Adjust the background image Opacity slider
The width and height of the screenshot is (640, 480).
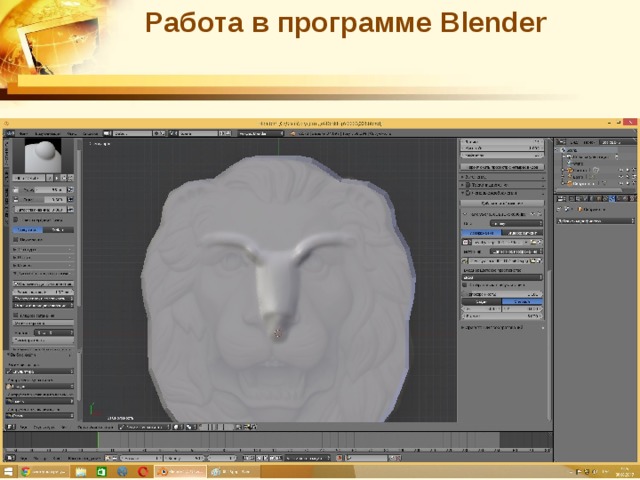point(502,294)
